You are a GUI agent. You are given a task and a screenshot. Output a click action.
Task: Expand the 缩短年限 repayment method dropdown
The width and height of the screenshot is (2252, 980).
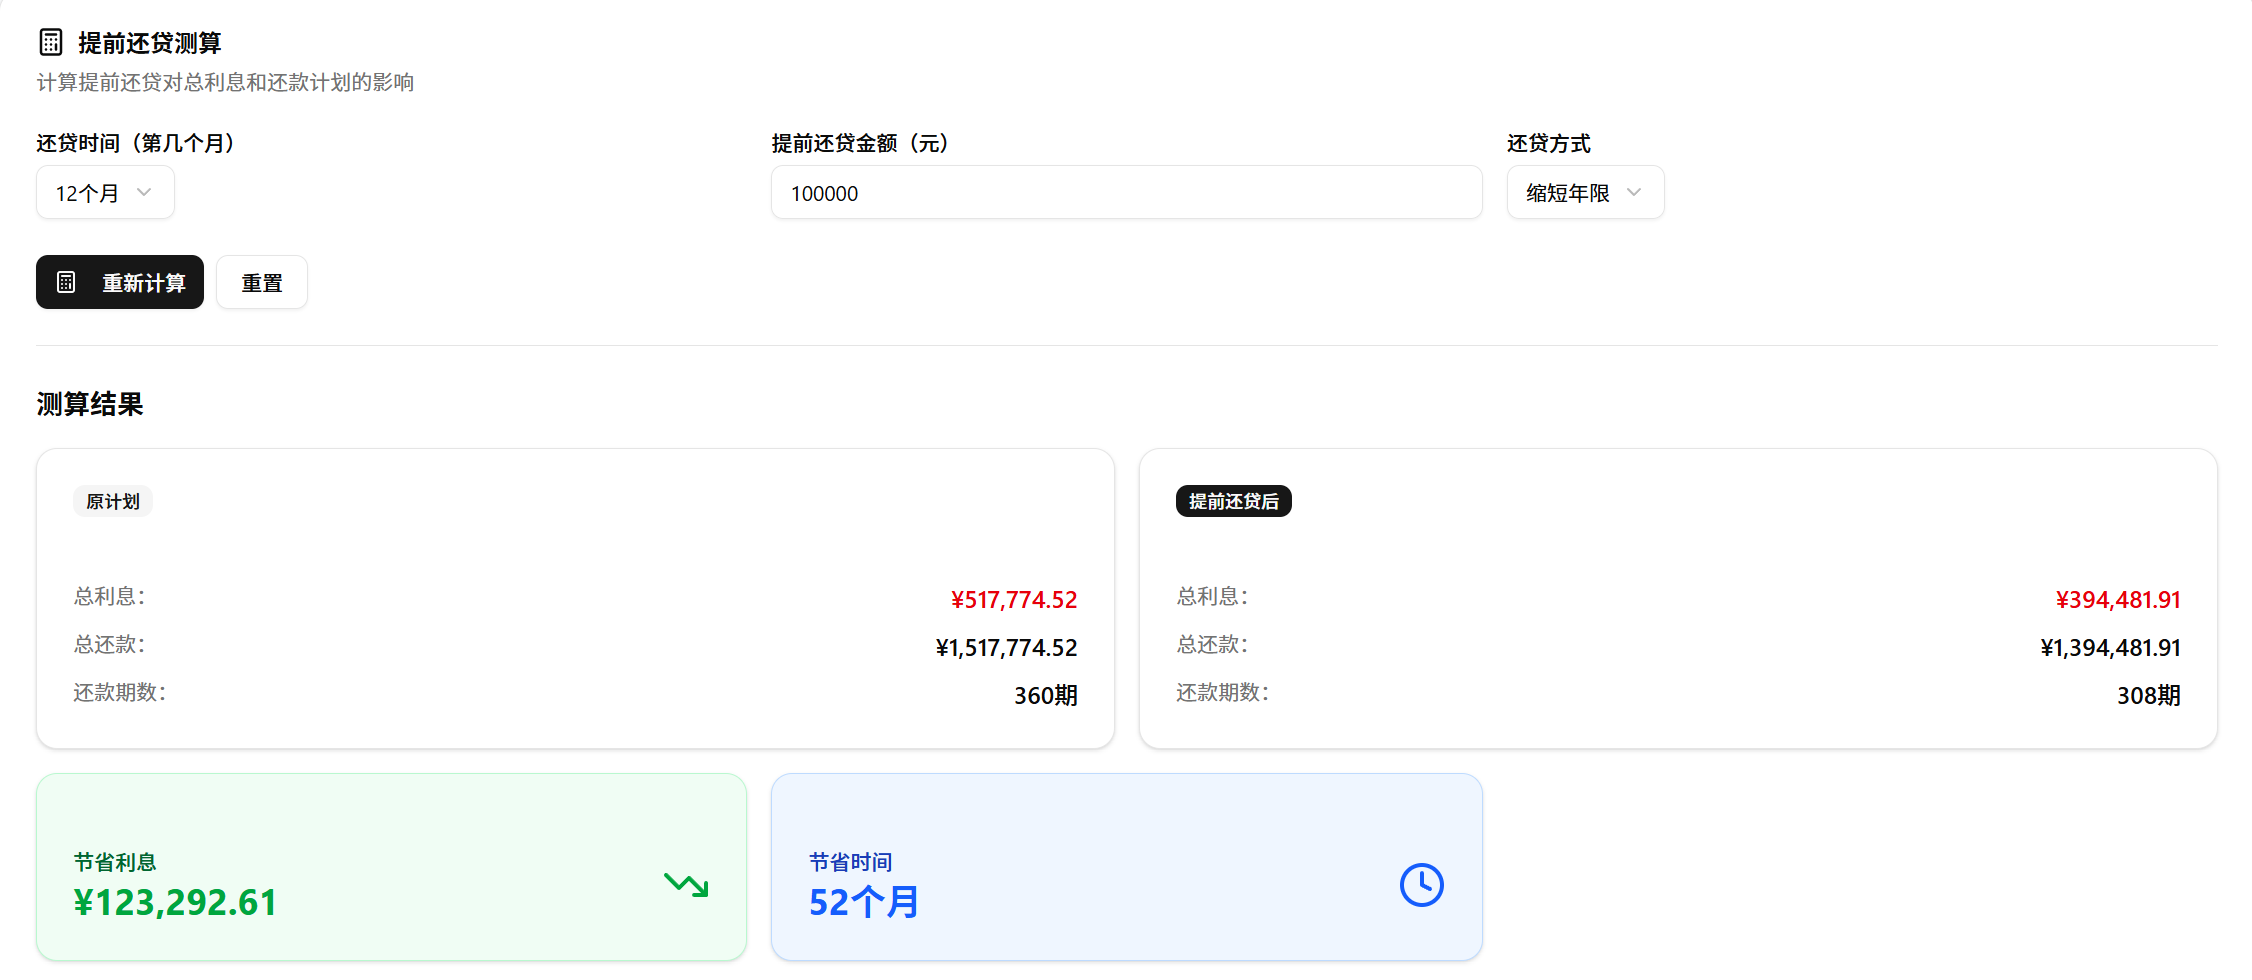tap(1584, 193)
